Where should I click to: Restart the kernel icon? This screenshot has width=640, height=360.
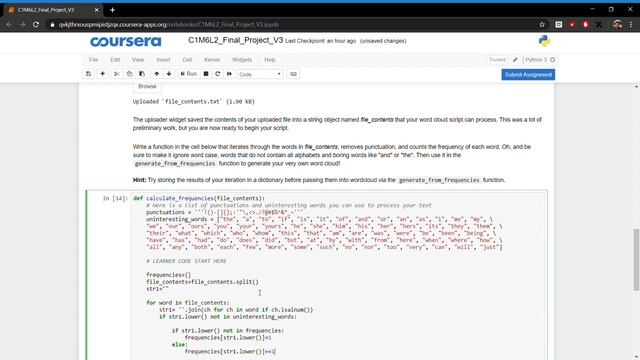pyautogui.click(x=218, y=74)
